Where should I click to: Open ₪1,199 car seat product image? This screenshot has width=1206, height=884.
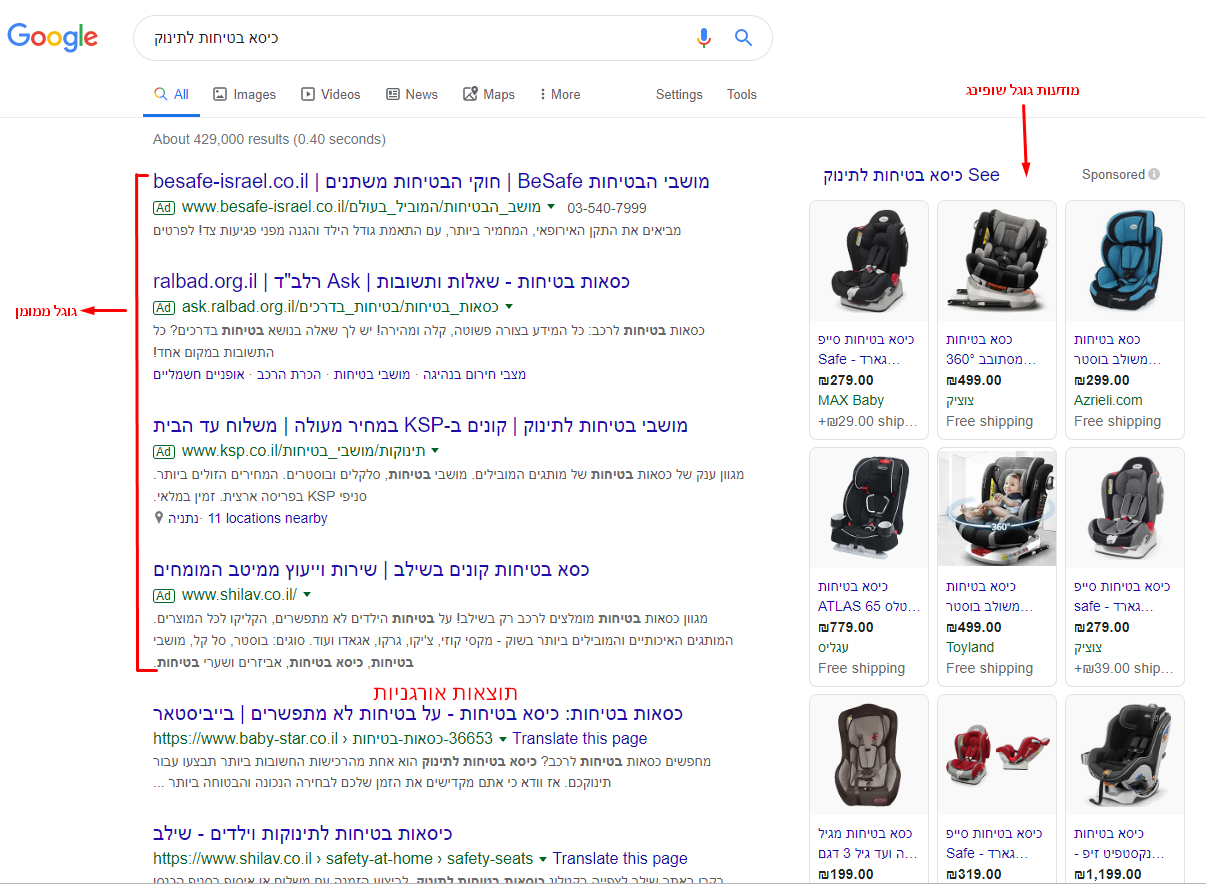tap(1124, 756)
